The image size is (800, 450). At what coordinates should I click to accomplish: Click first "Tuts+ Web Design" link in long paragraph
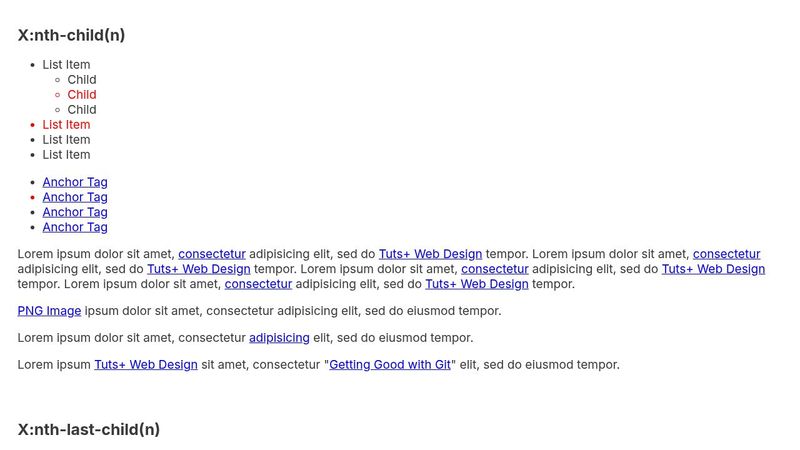[x=430, y=254]
